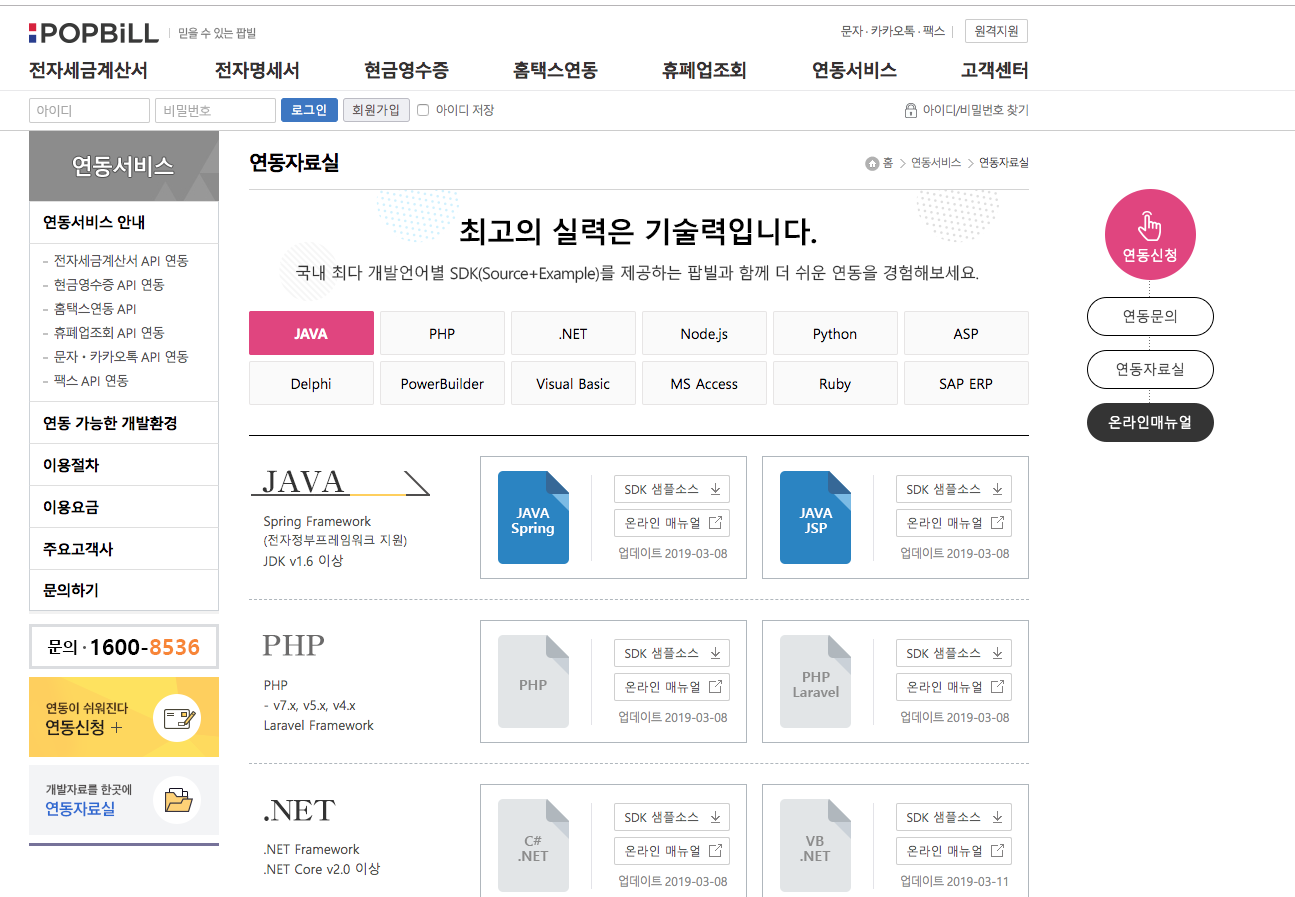Screen dimensions: 1295x897
Task: Open 현금영수증 API 연동 sidebar link
Action: 109,285
